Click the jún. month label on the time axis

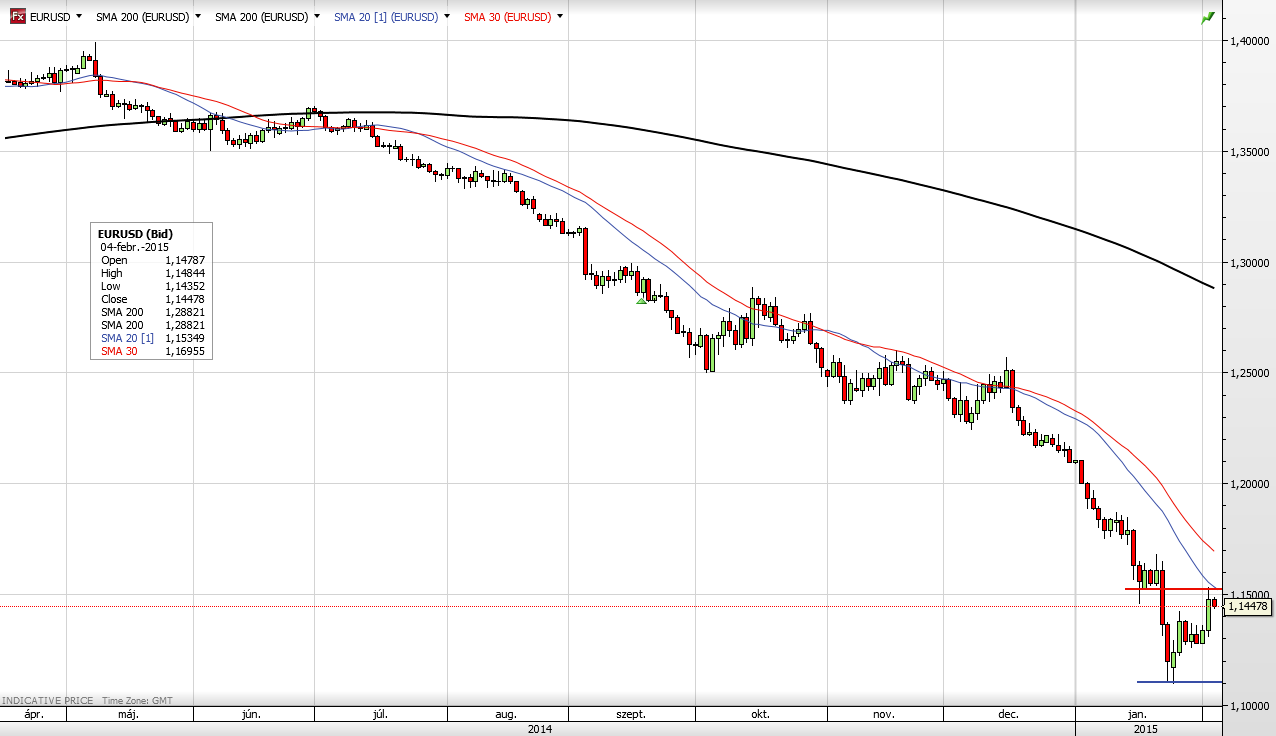tap(252, 715)
